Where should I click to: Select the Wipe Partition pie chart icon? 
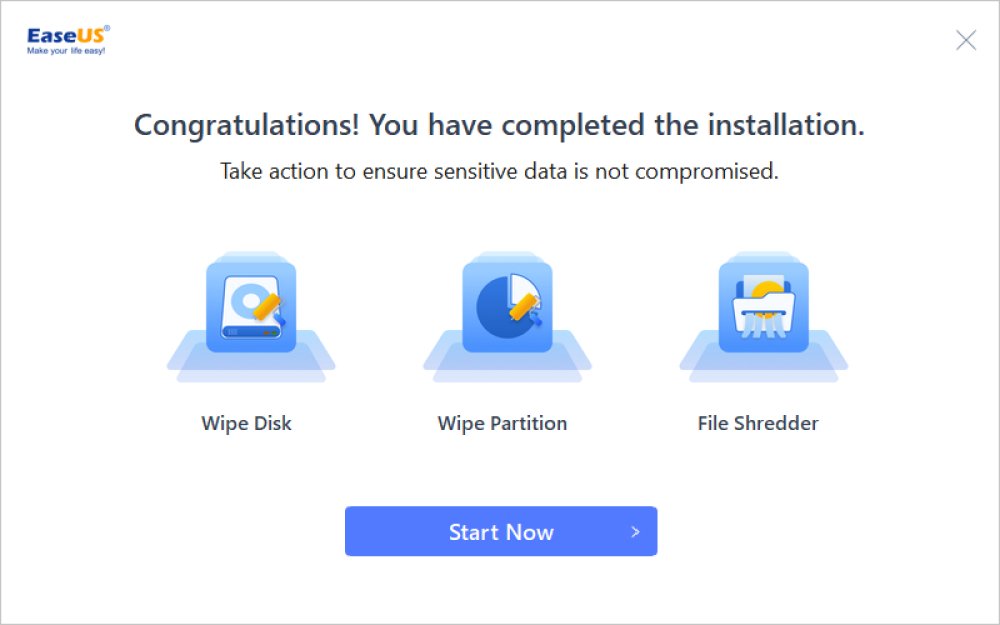pos(500,305)
